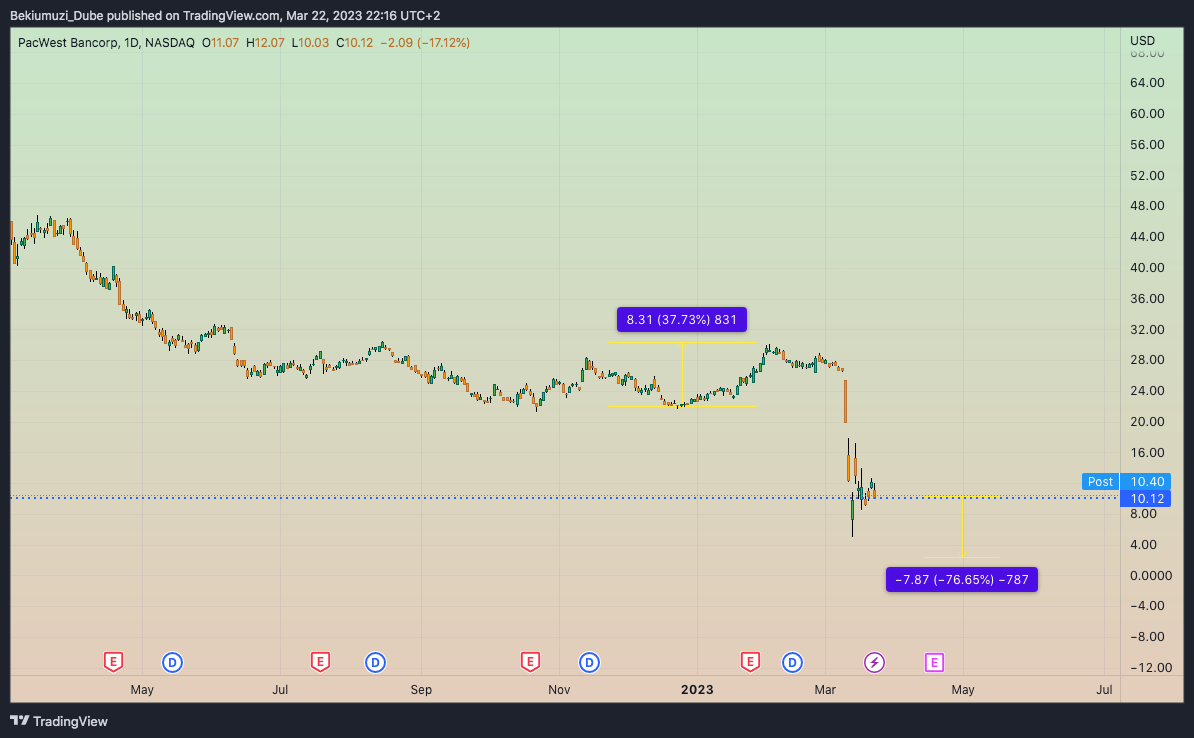This screenshot has width=1194, height=738.
Task: Click the yellow vertical line of the 37.73% measurement
Action: pos(682,374)
